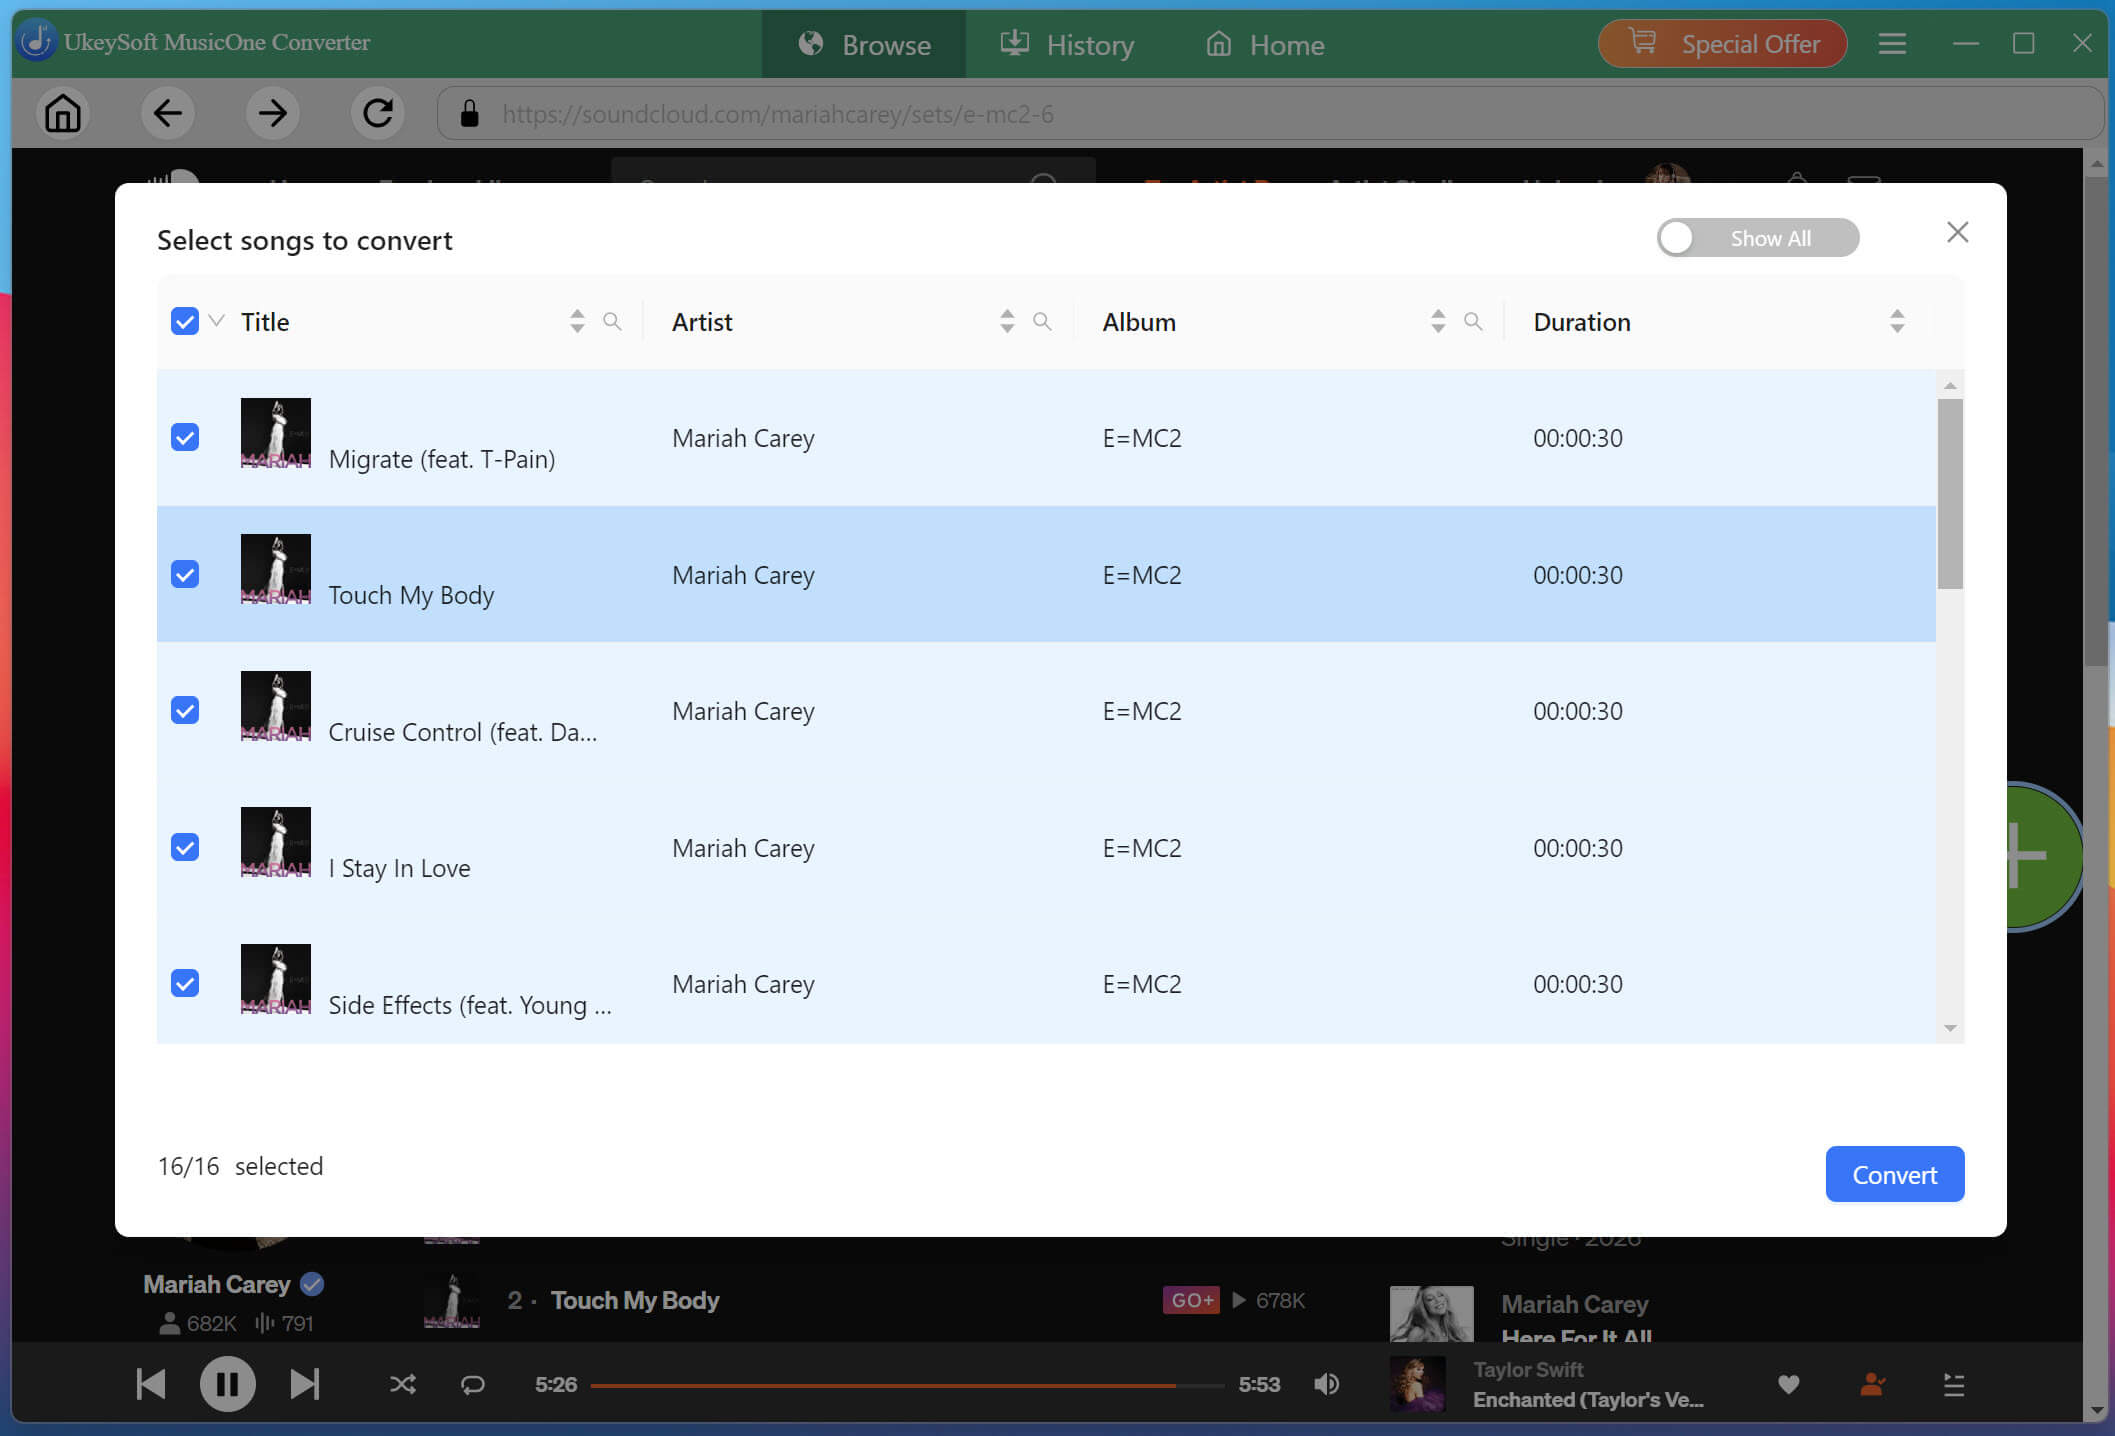Pause the playing track
The height and width of the screenshot is (1436, 2115).
pos(227,1384)
